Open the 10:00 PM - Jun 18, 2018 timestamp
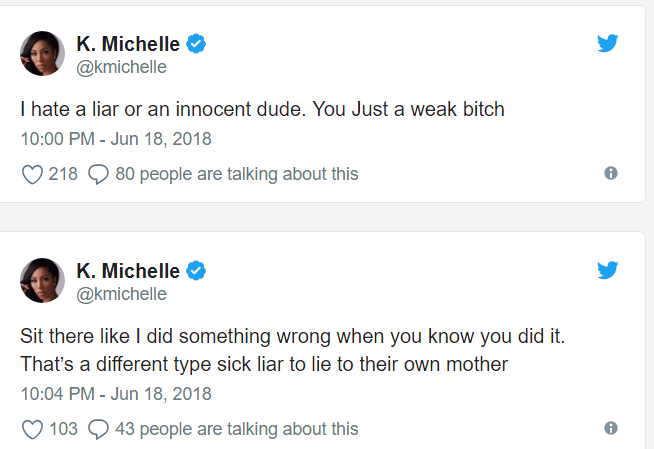654x449 pixels. click(116, 139)
